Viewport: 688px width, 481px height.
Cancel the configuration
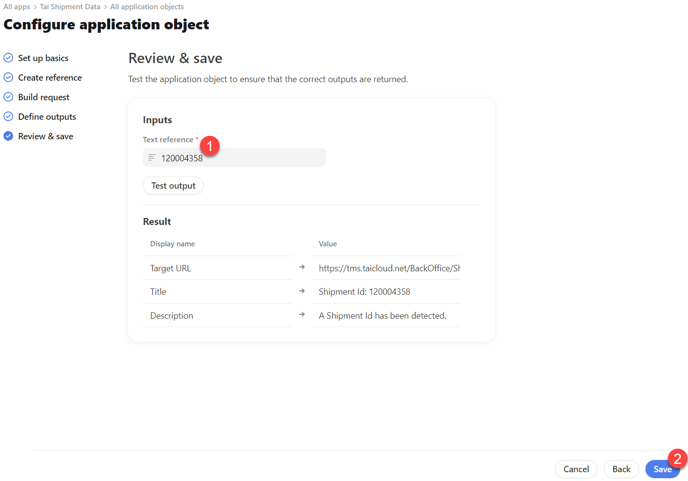(576, 469)
